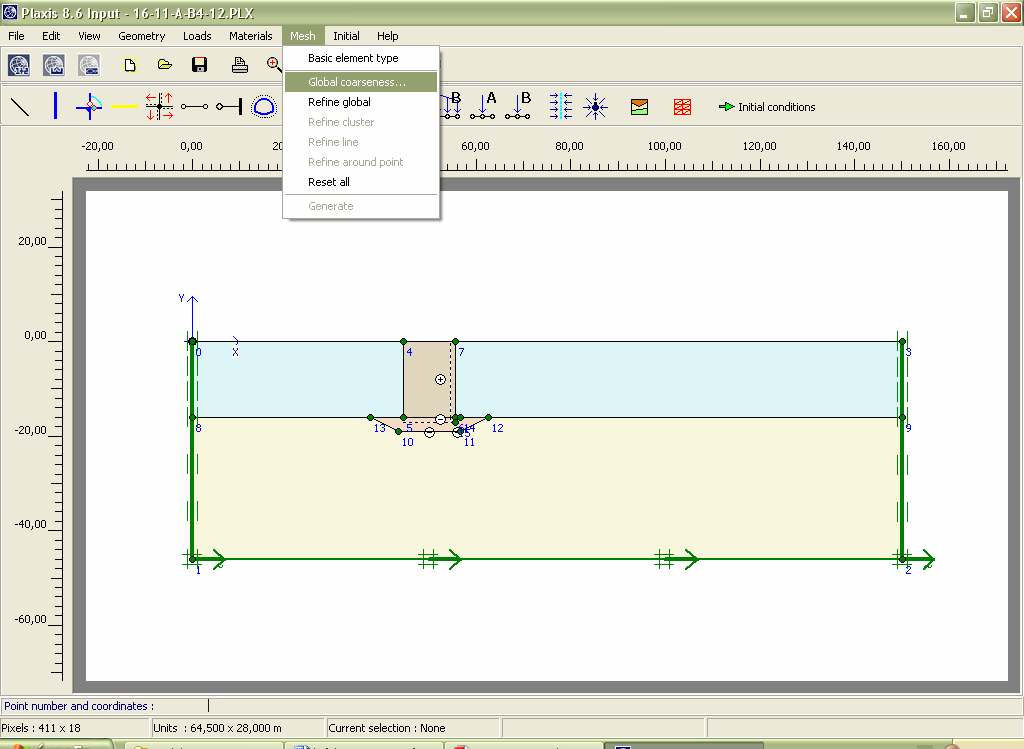Open the Material sets window icon
Screen dimensions: 1024x749
(639, 106)
